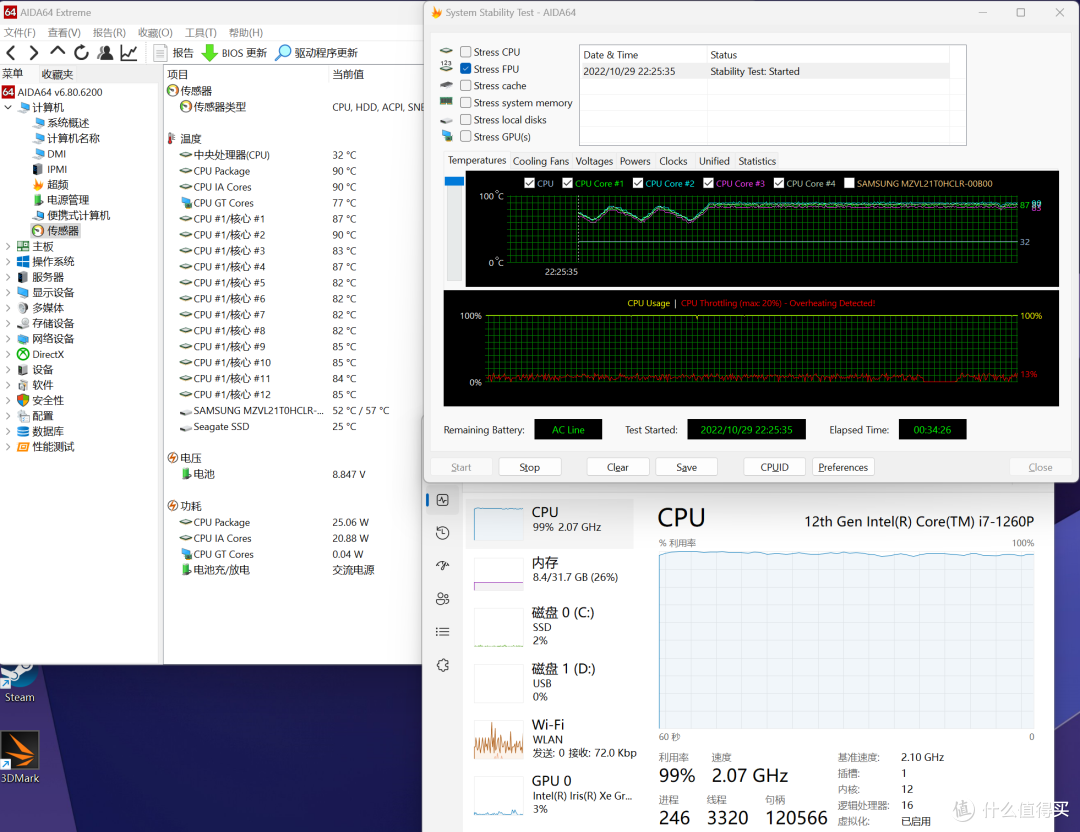Click 驱动程序更新 driver update button

coord(317,52)
